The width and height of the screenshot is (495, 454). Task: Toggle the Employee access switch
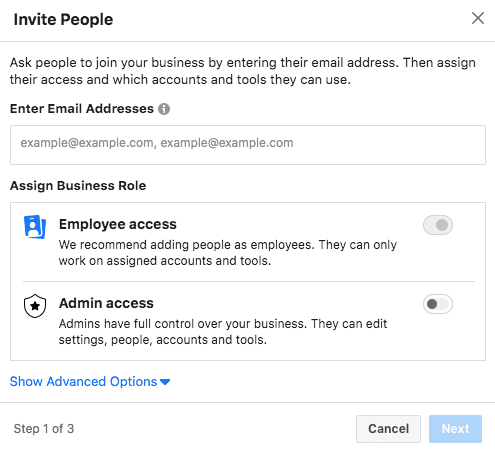click(x=438, y=225)
